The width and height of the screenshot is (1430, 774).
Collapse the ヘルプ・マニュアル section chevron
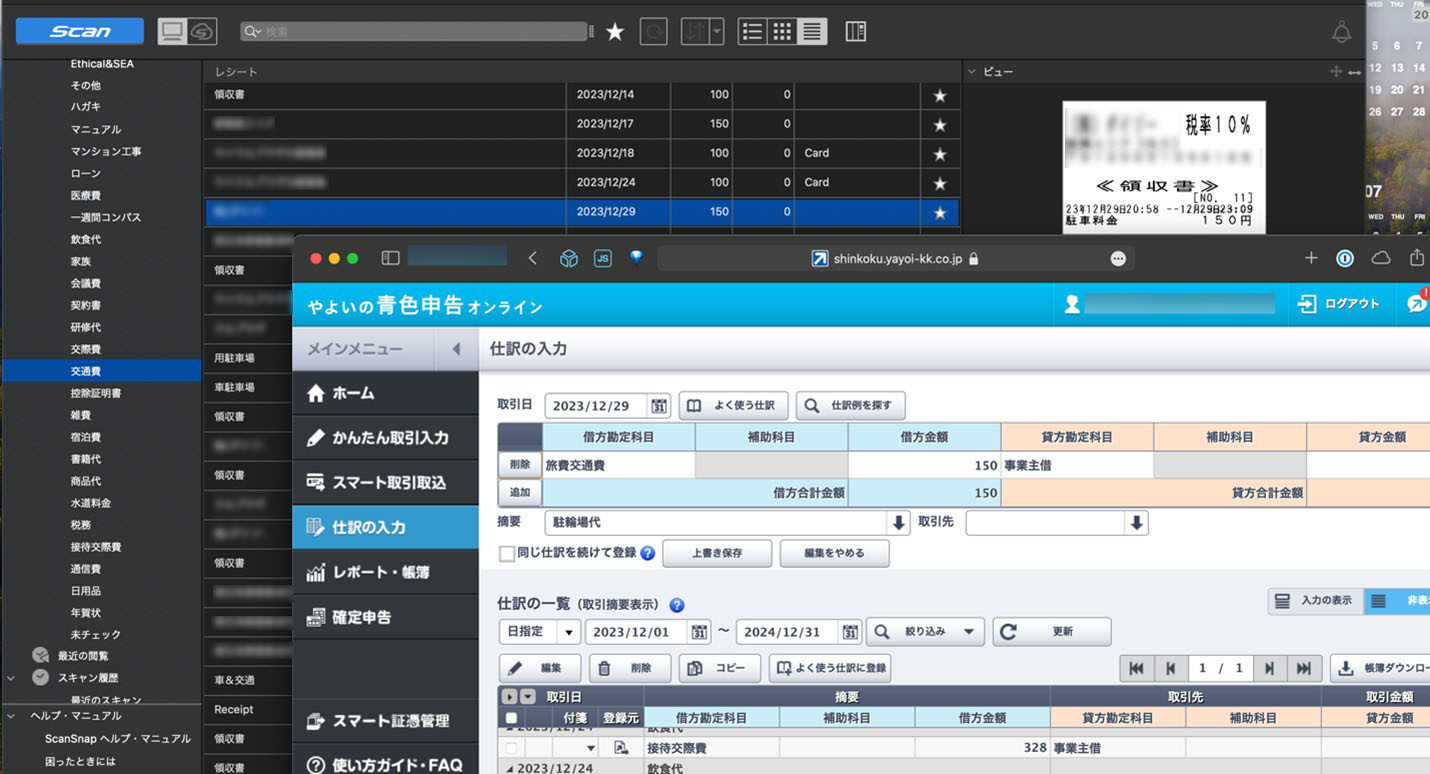tap(11, 716)
